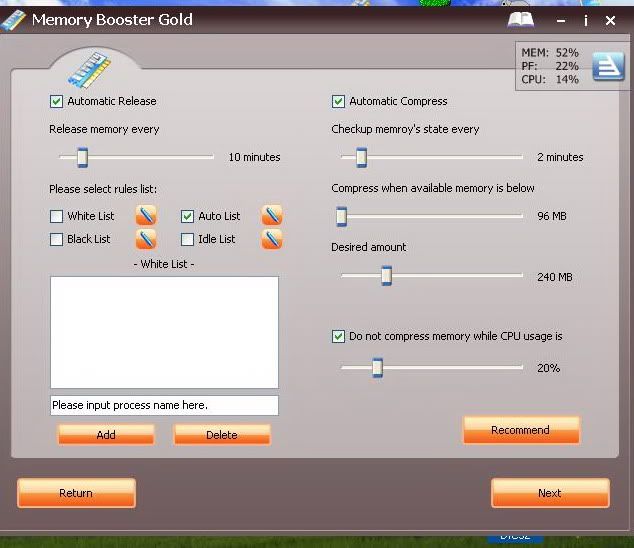634x548 pixels.
Task: Click the Checkup memory state slider handle
Action: 361,157
